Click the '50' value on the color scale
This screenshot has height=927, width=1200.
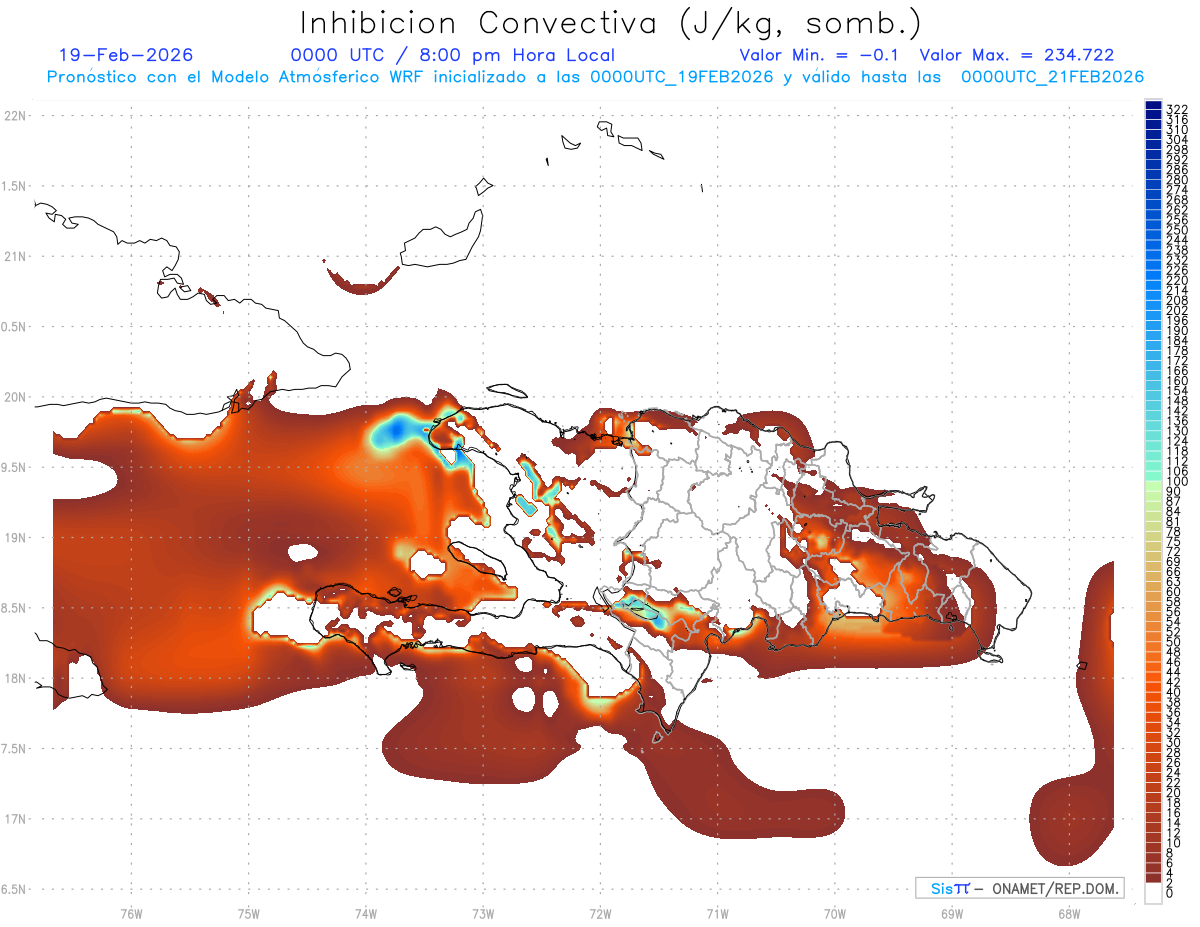1173,641
